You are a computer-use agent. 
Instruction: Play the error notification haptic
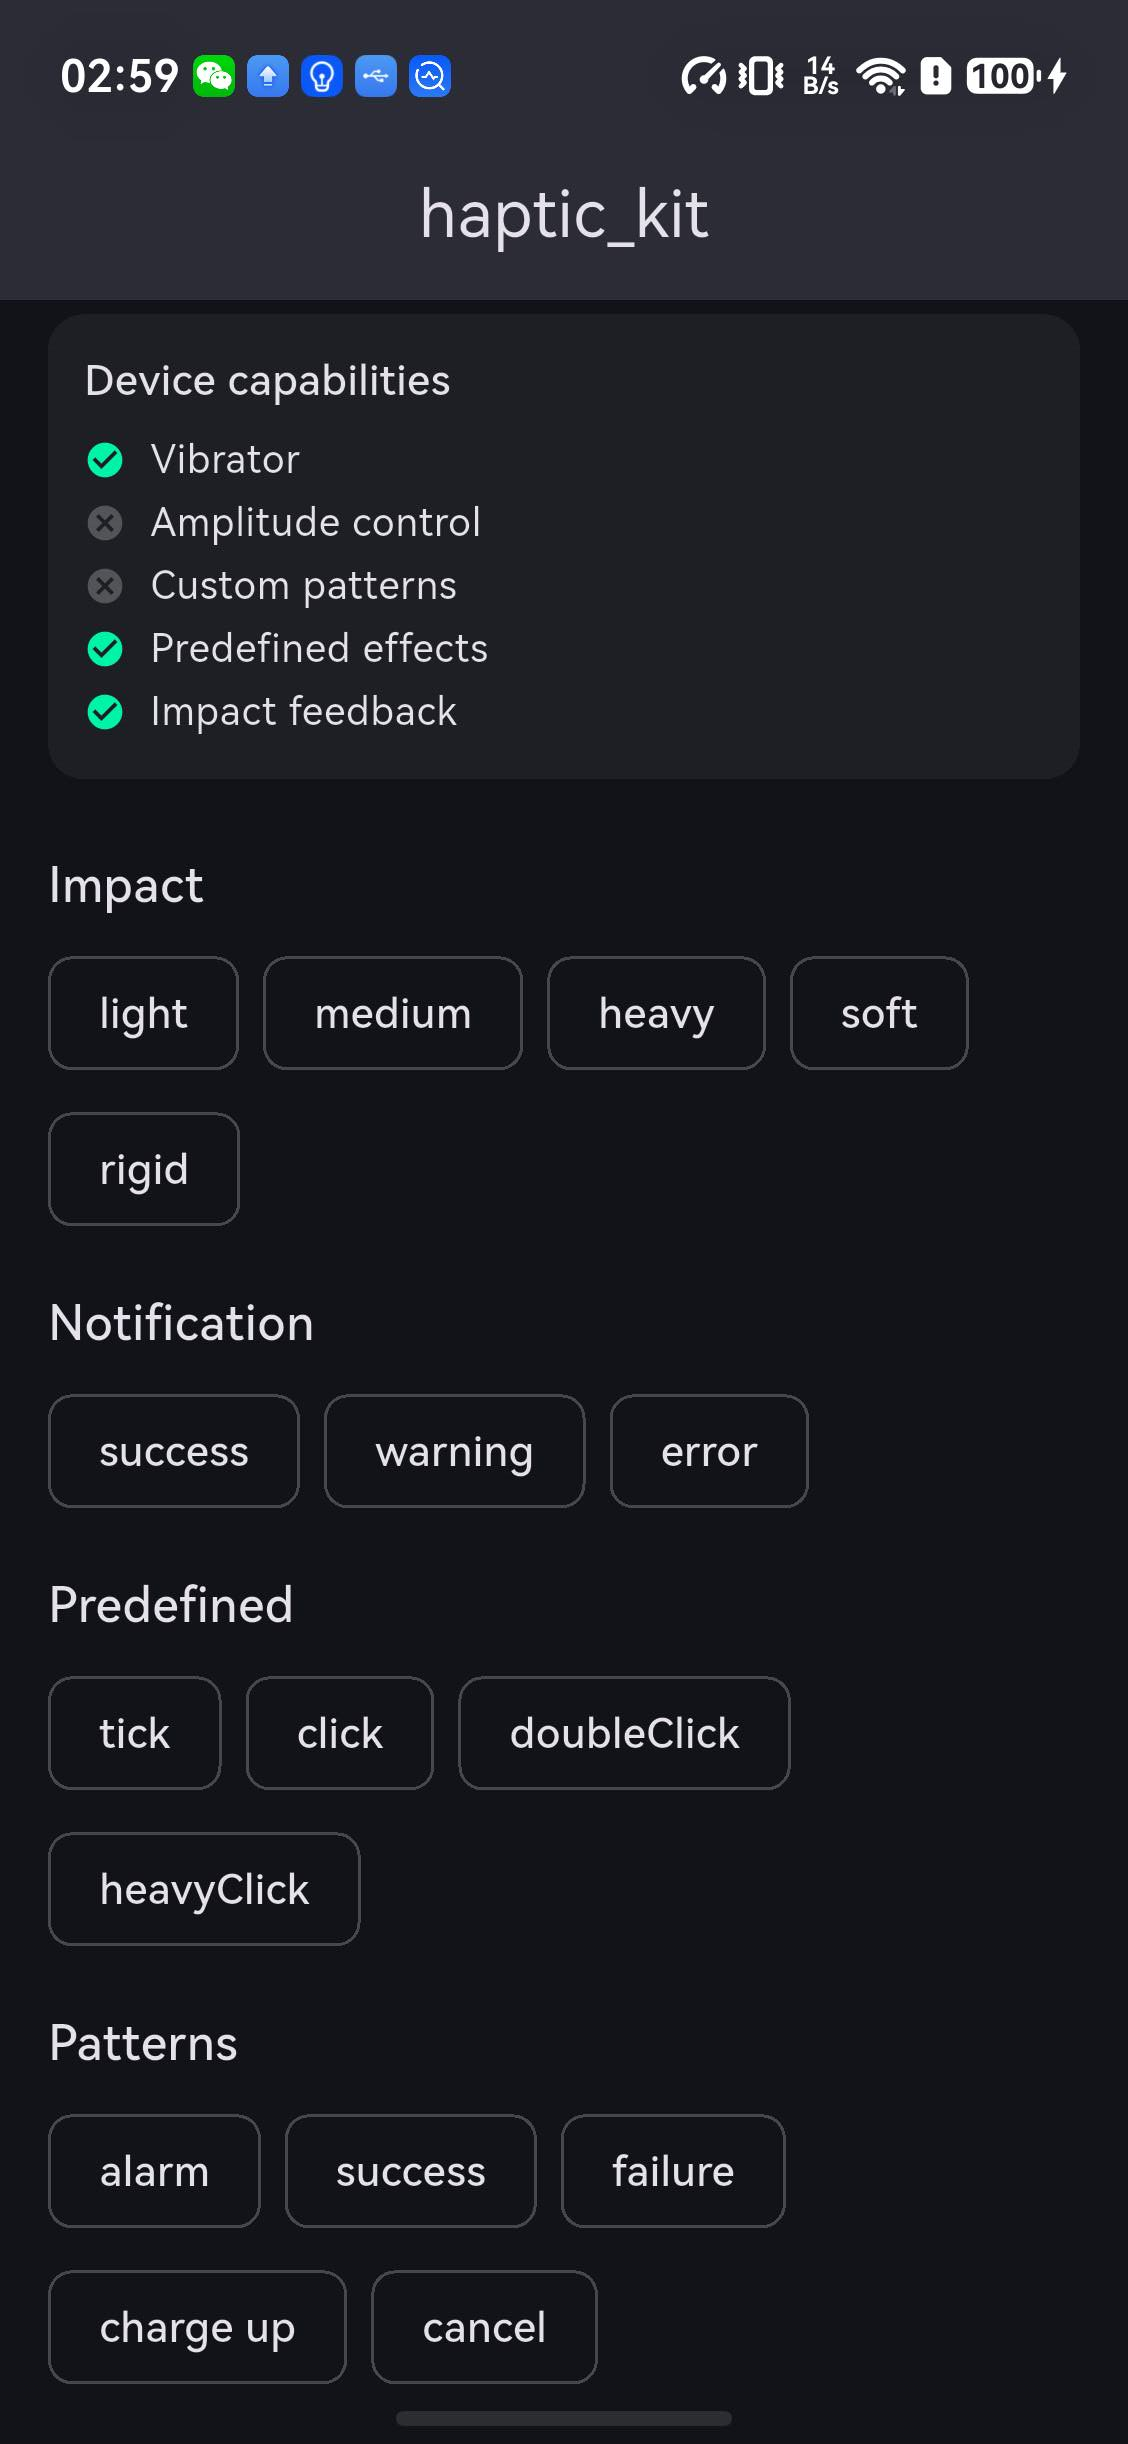click(709, 1451)
